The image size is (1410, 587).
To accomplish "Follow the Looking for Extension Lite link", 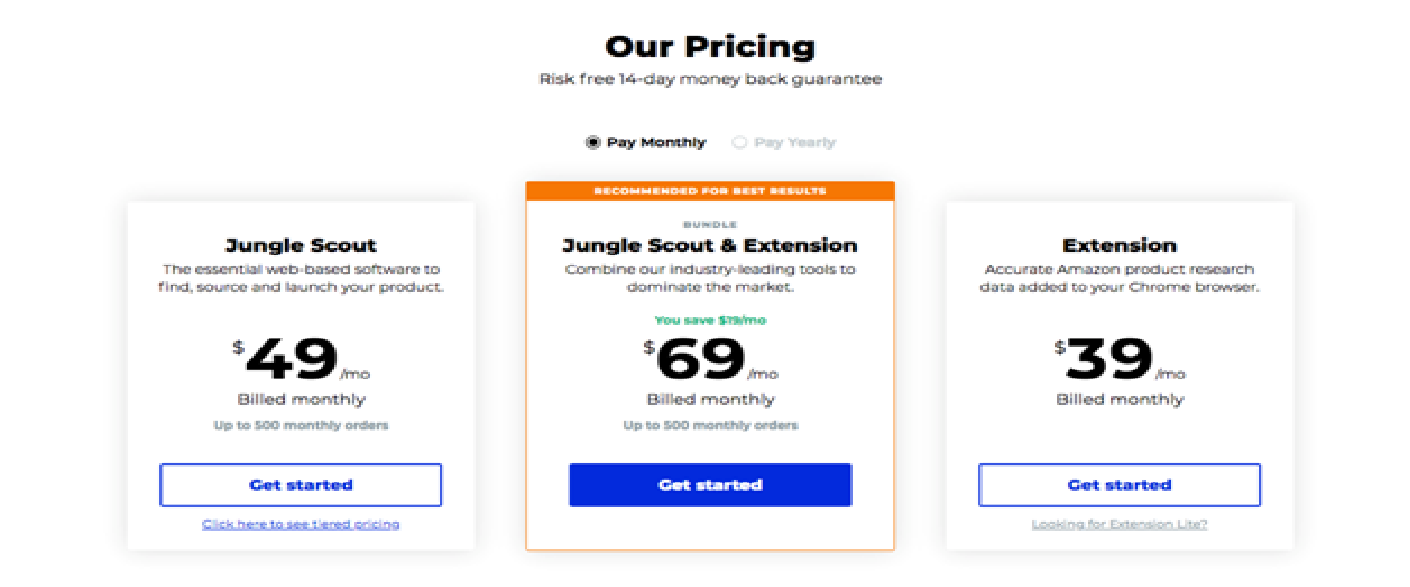I will (1119, 524).
